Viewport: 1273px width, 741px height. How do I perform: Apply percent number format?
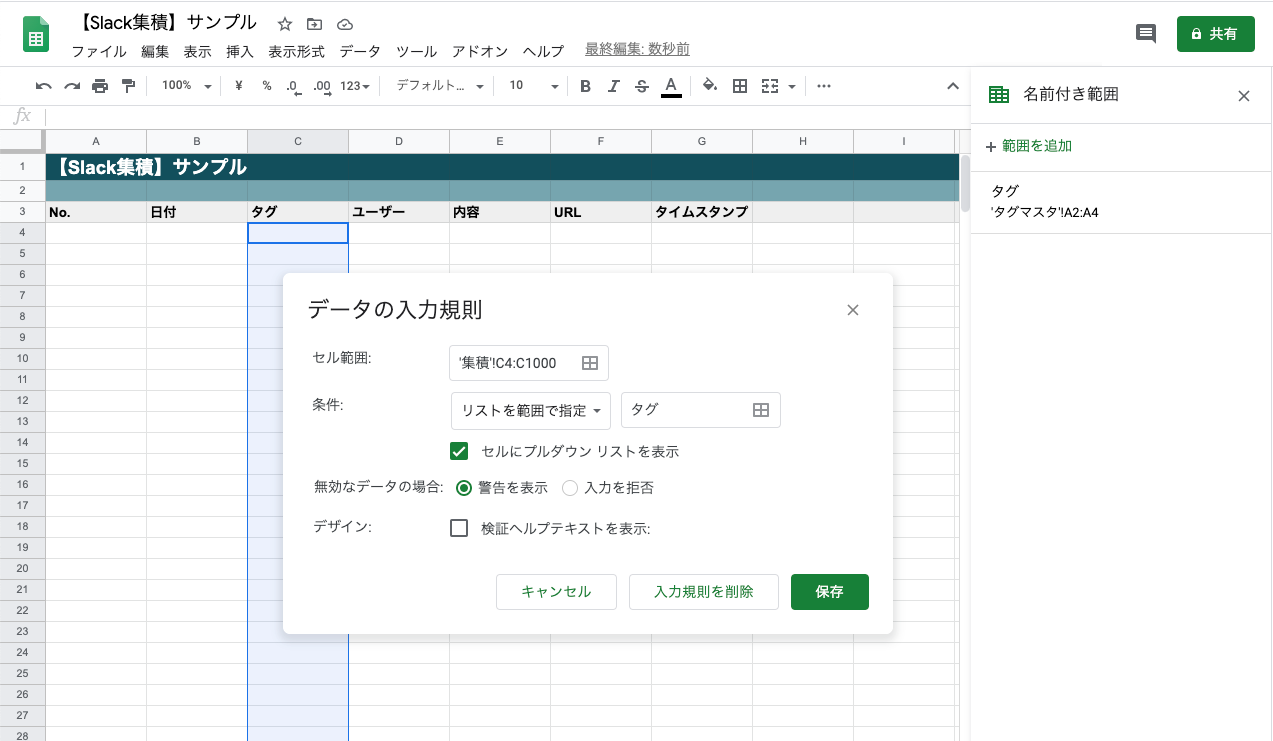point(267,86)
